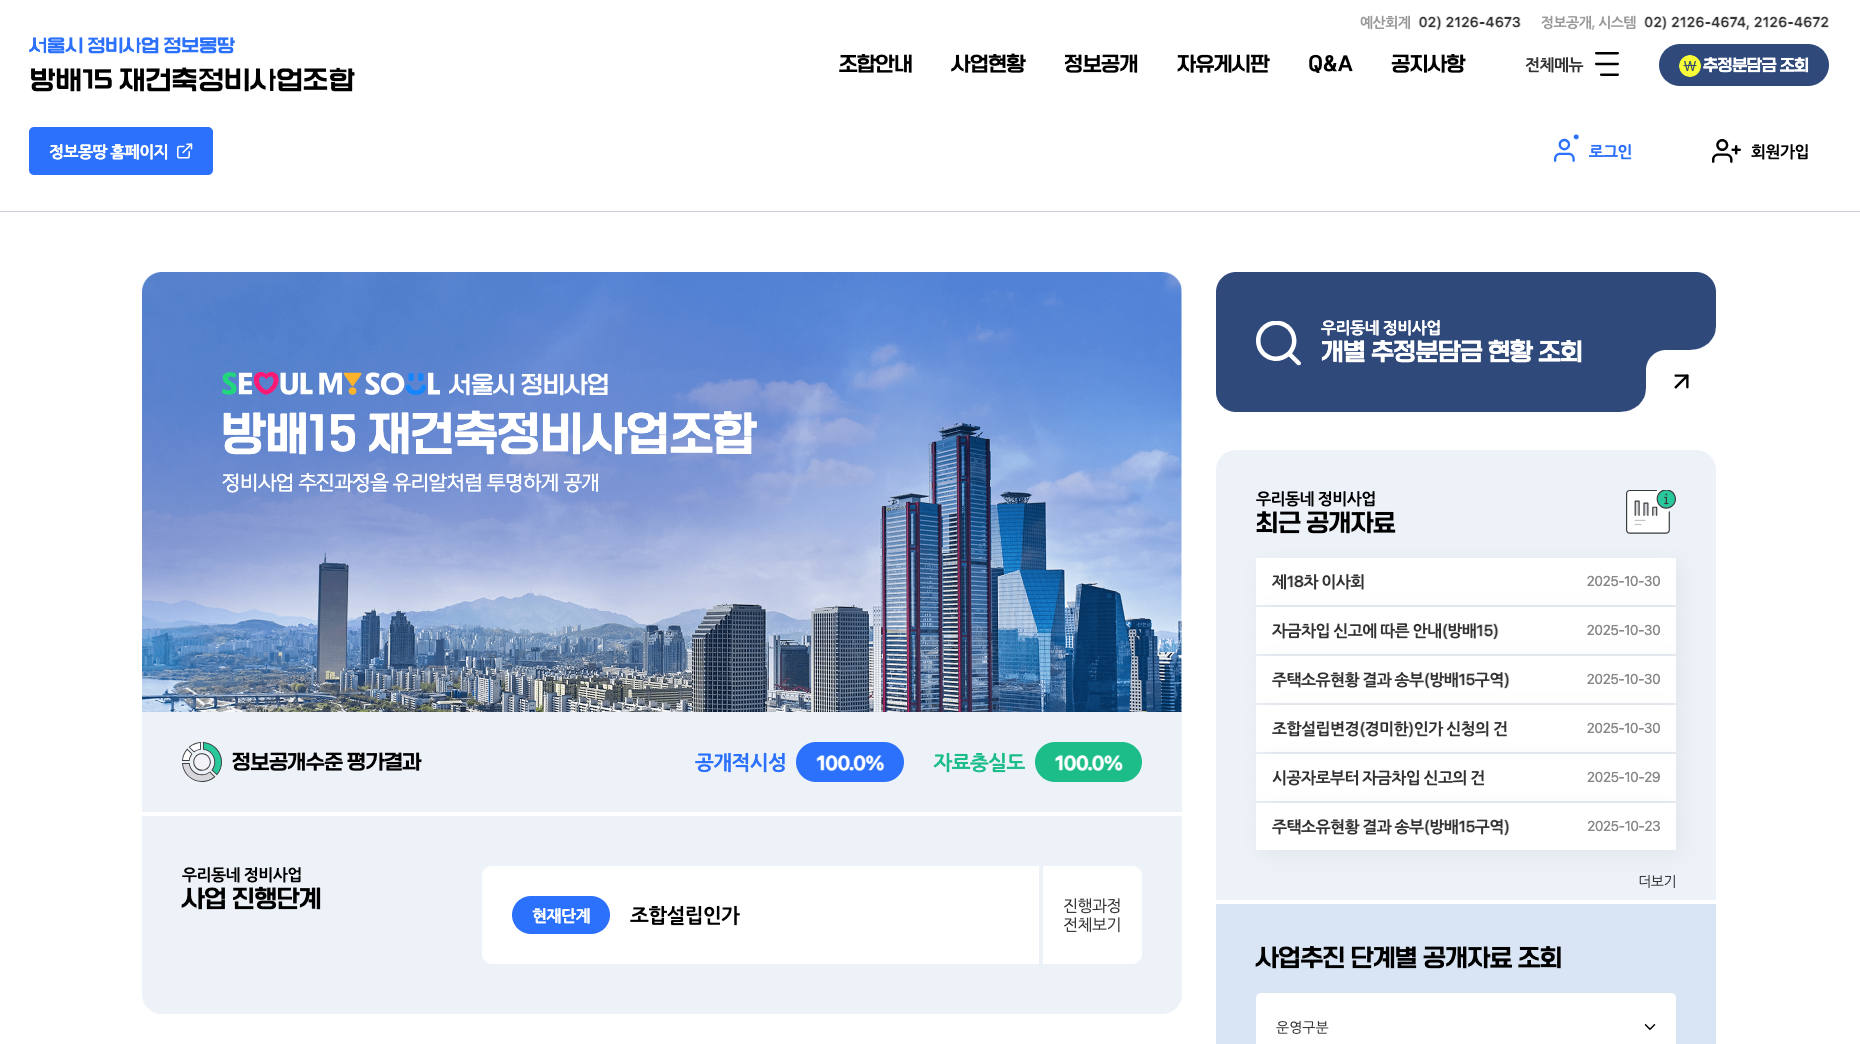The height and width of the screenshot is (1044, 1860).
Task: Open 자금차입 신고에 따른 안내(방배15) entry
Action: coord(1466,630)
